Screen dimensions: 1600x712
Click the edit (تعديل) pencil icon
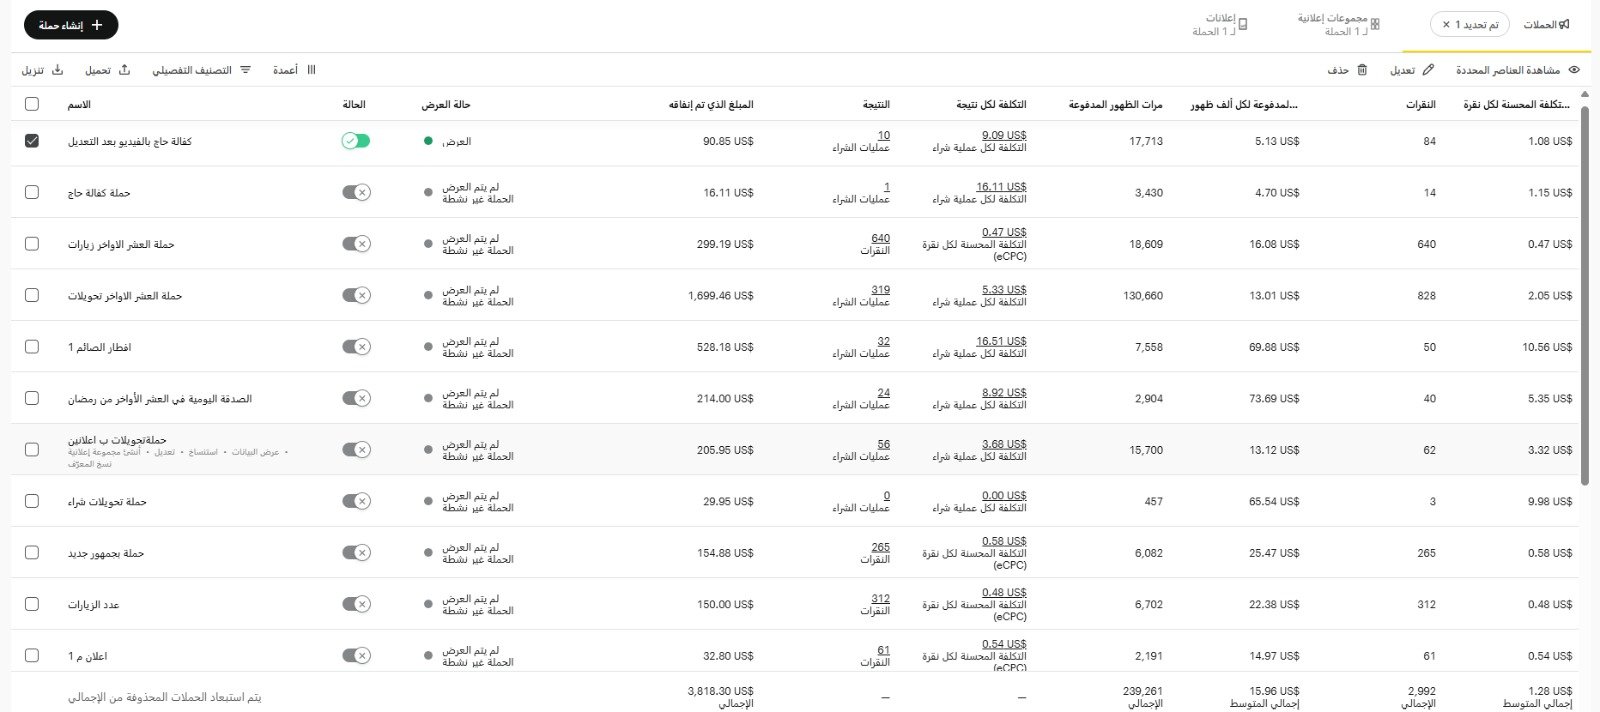pyautogui.click(x=1428, y=70)
